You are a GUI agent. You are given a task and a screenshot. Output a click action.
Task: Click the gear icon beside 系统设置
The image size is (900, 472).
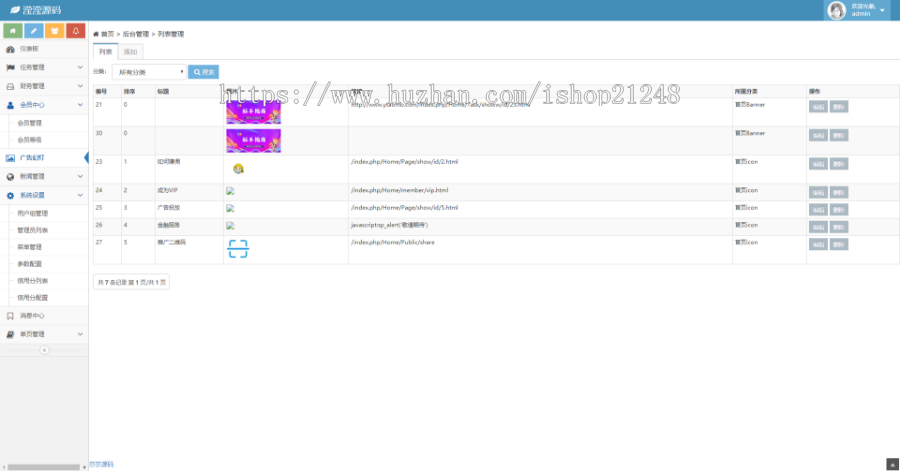10,196
